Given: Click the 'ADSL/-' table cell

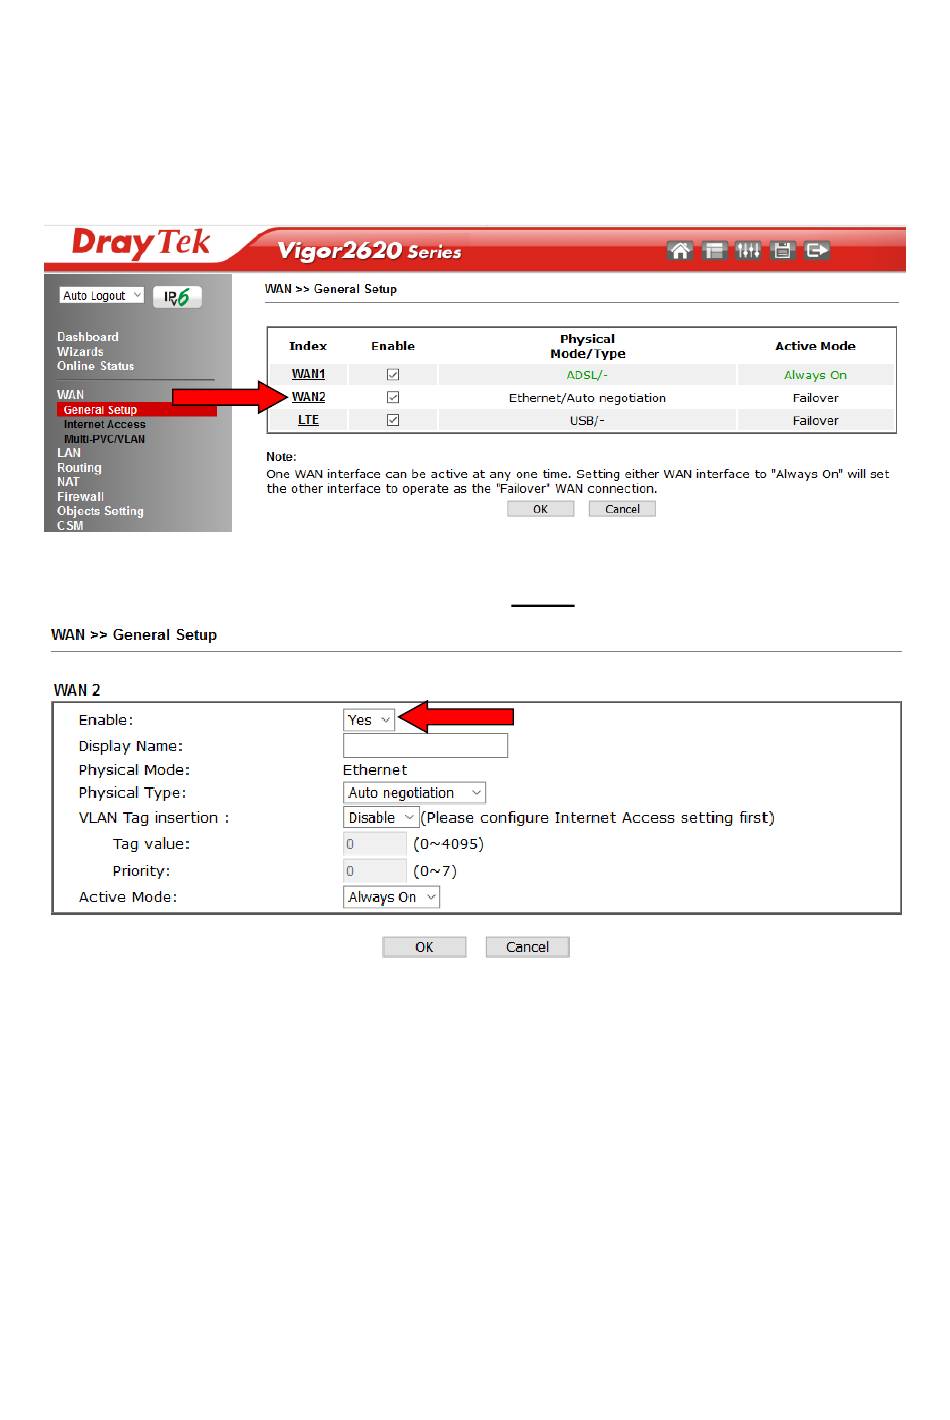Looking at the screenshot, I should pyautogui.click(x=587, y=375).
